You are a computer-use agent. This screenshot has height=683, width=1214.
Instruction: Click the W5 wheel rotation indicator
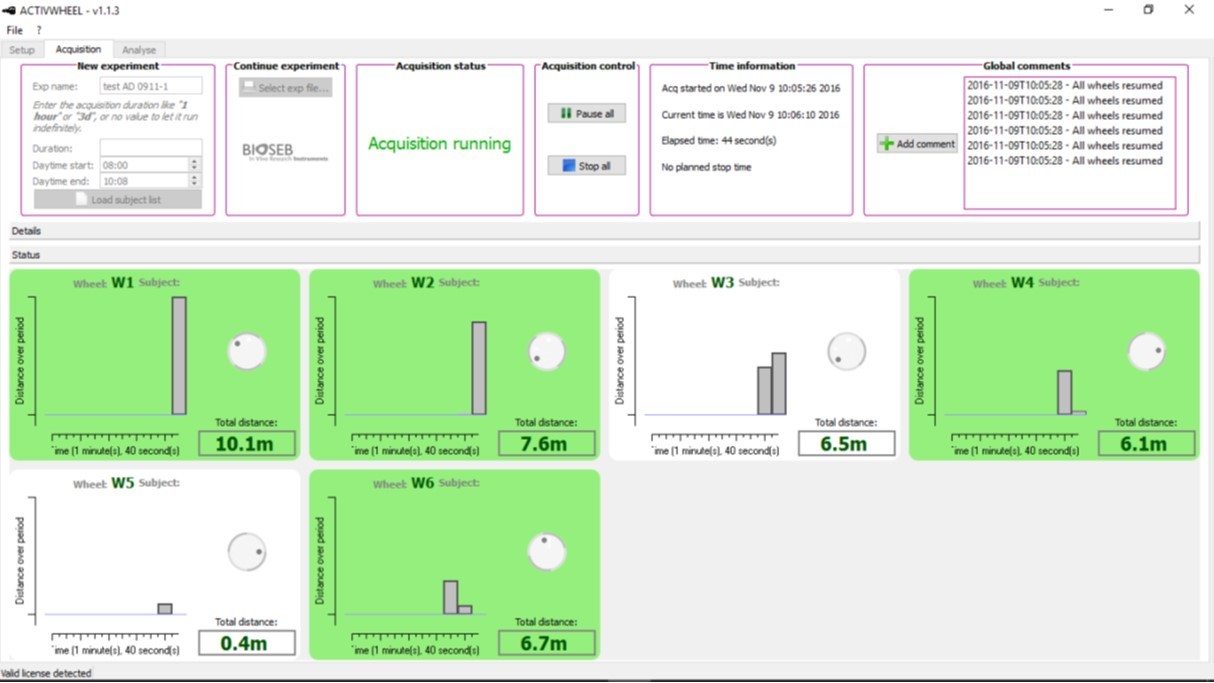click(247, 552)
